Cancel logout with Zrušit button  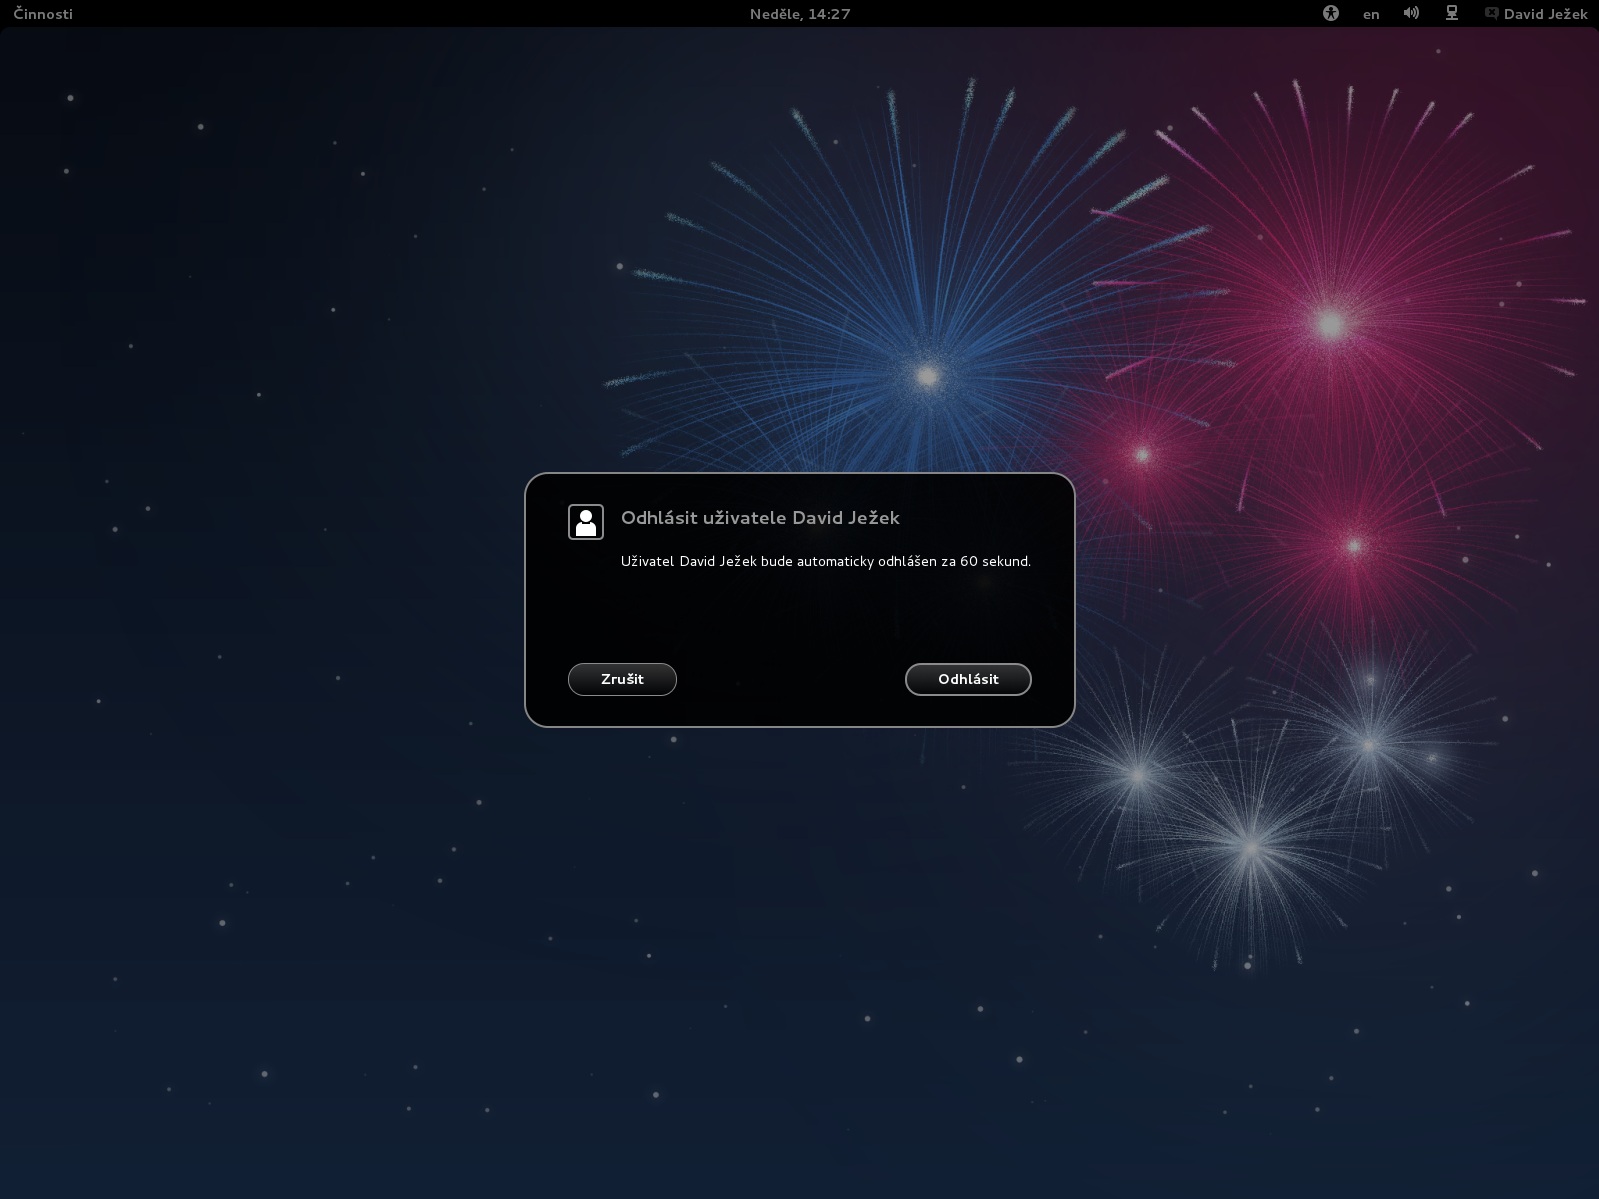(622, 679)
